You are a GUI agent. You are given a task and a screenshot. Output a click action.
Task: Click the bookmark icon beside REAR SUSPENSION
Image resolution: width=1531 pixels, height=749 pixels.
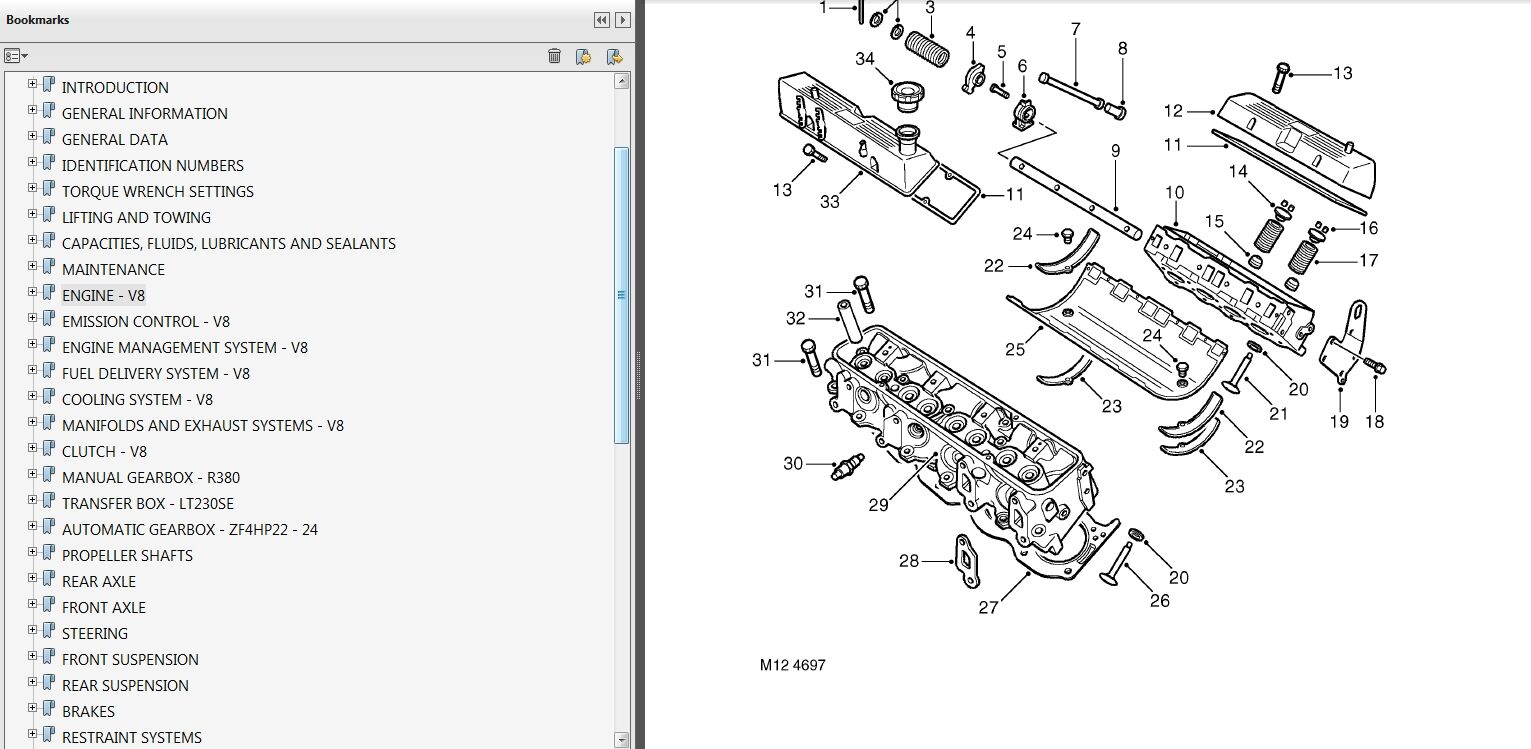point(48,683)
